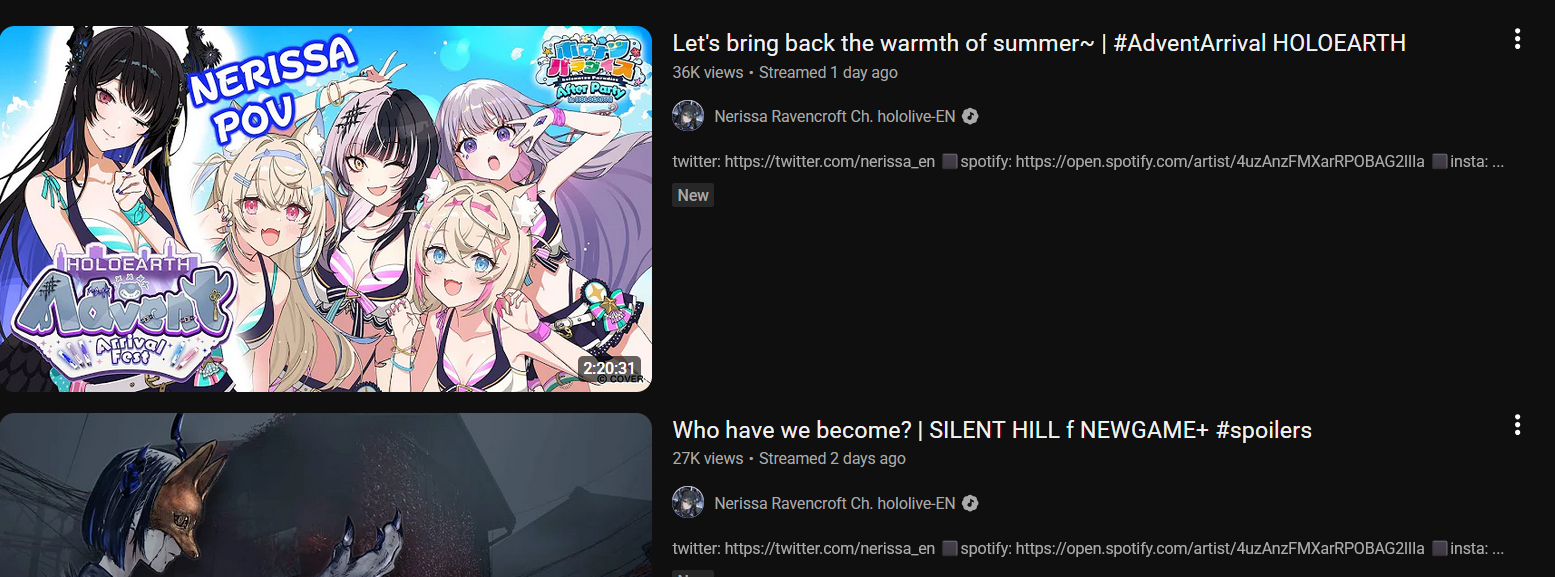Click Nerissa channel avatar under AdventArrival video

(x=688, y=116)
